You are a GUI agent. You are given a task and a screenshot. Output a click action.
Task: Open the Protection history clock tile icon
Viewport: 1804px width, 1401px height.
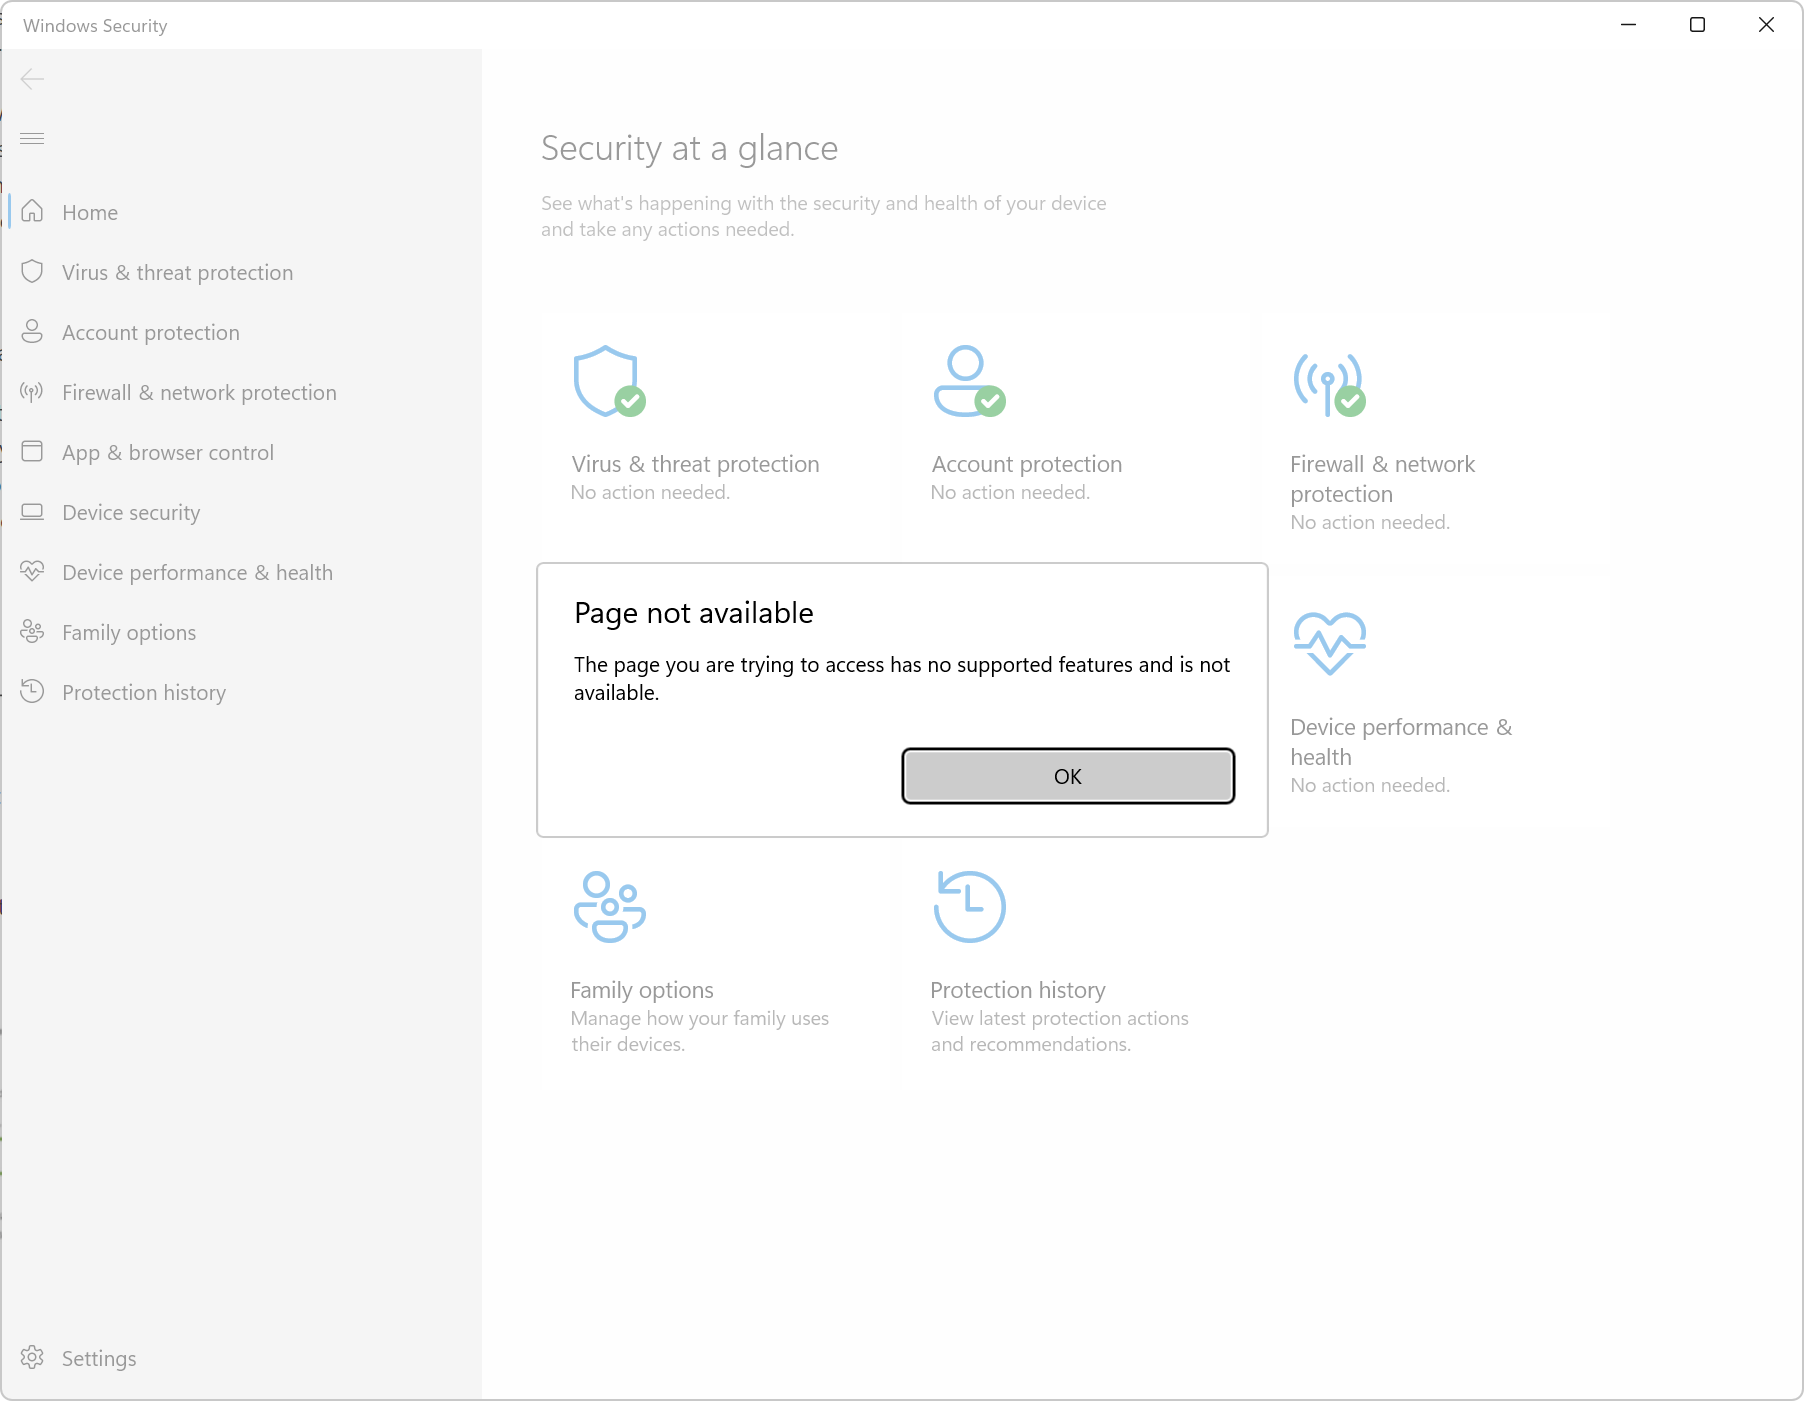(x=969, y=907)
